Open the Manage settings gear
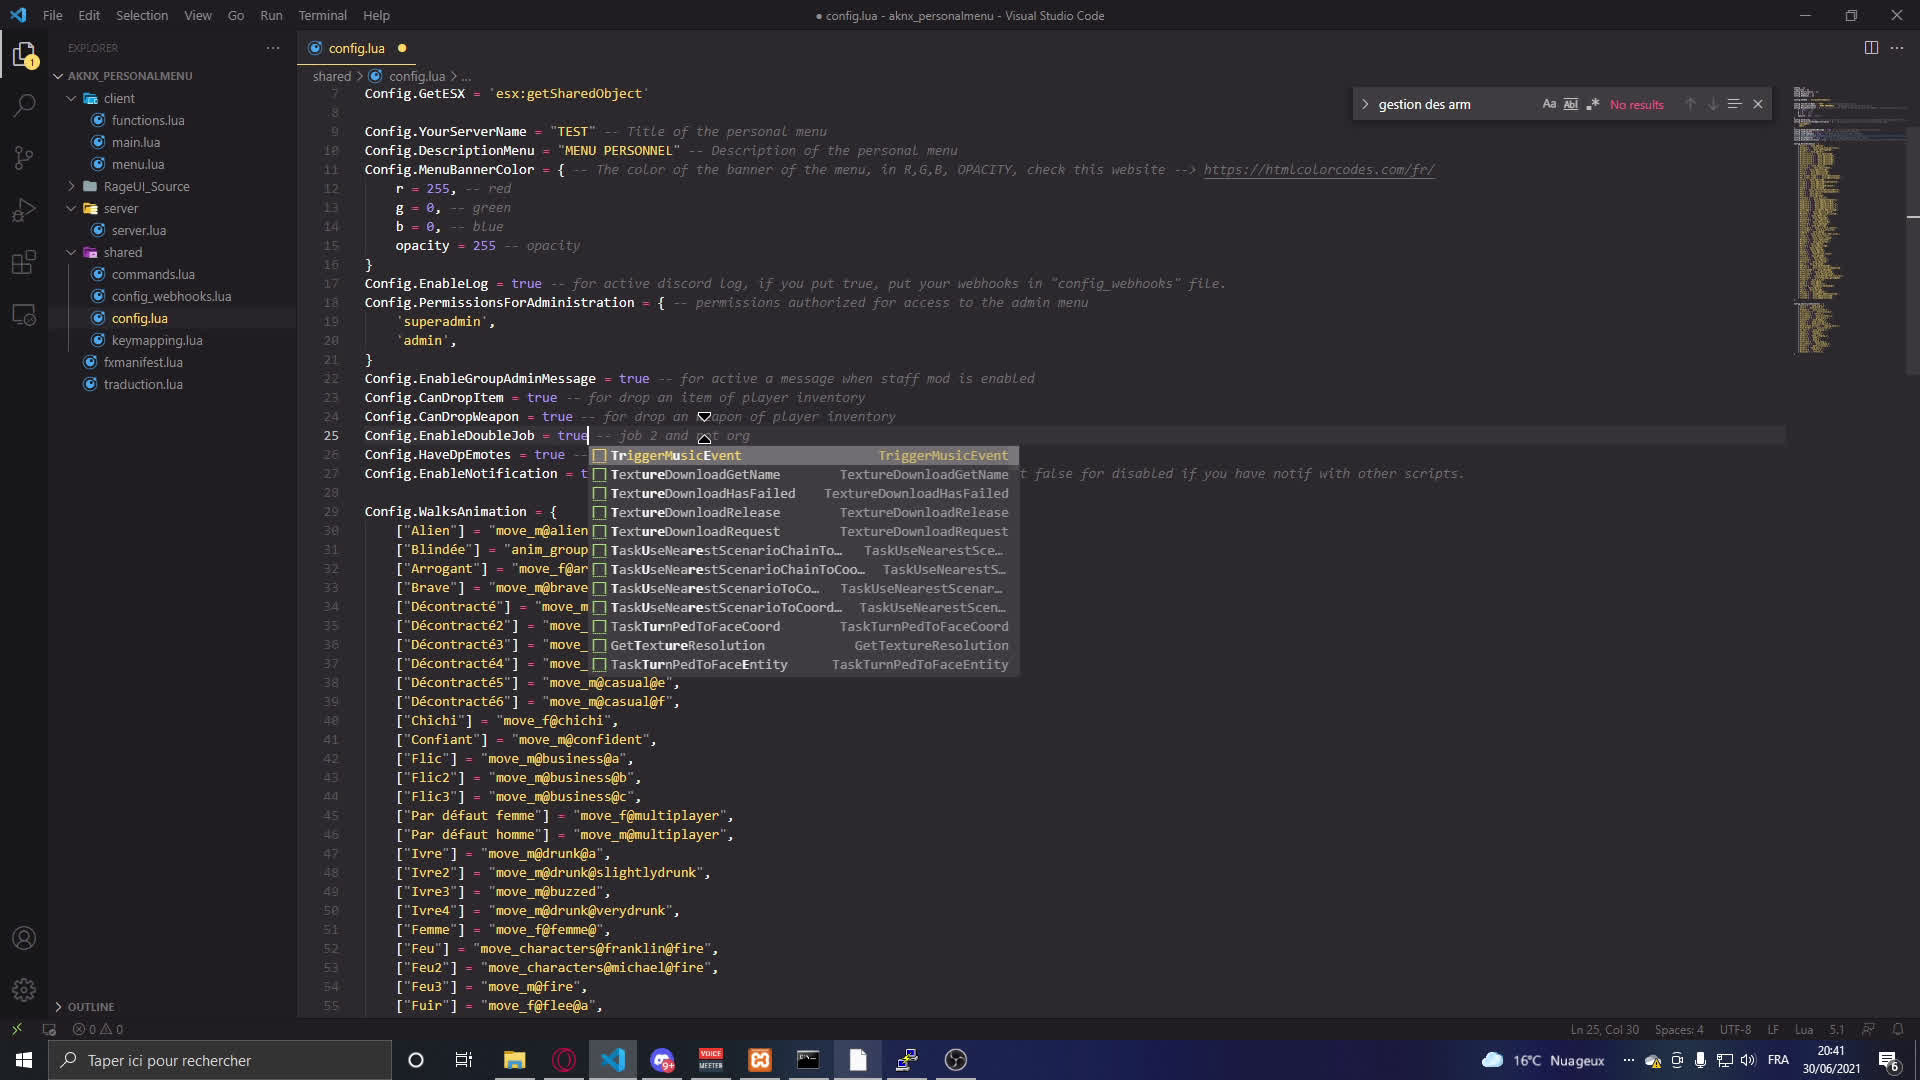 [24, 989]
